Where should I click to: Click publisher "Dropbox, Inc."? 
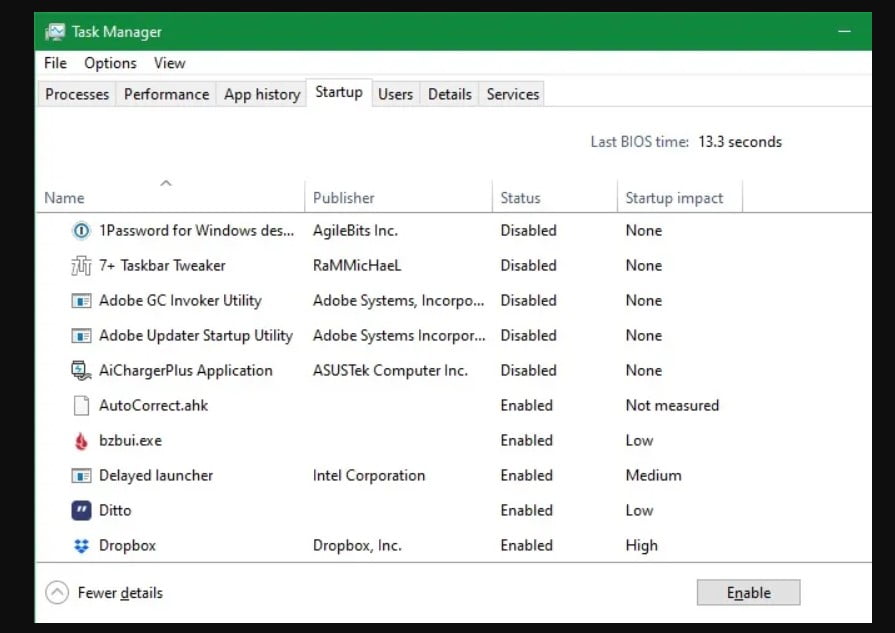tap(357, 546)
